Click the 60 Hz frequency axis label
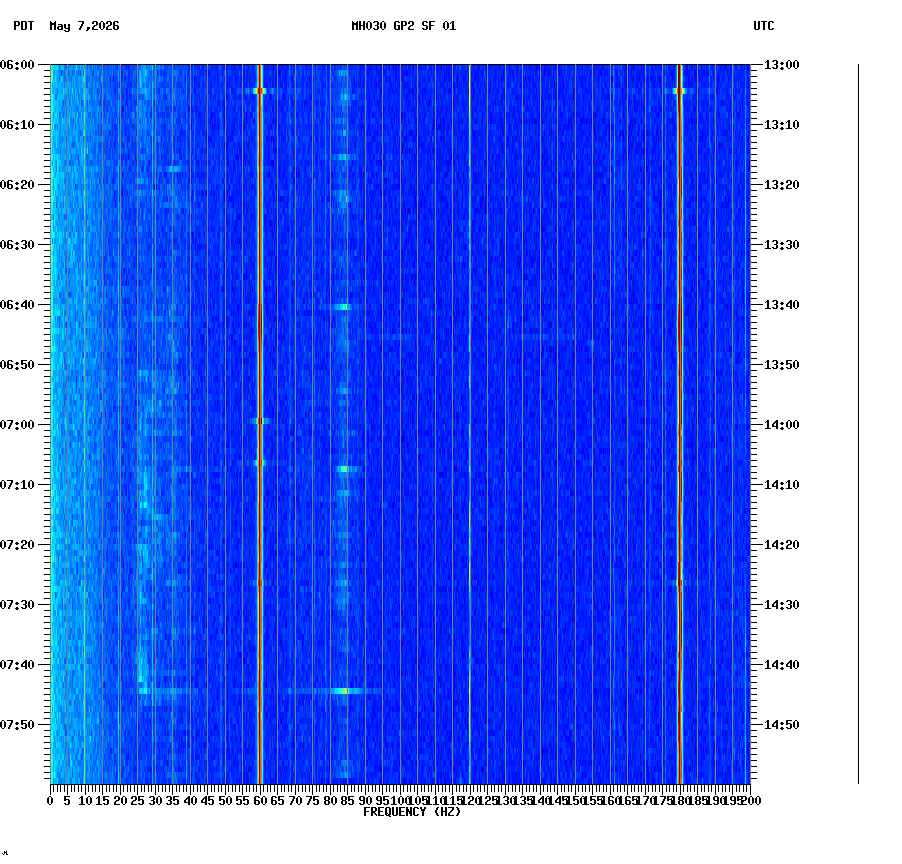The height and width of the screenshot is (864, 902). [261, 801]
